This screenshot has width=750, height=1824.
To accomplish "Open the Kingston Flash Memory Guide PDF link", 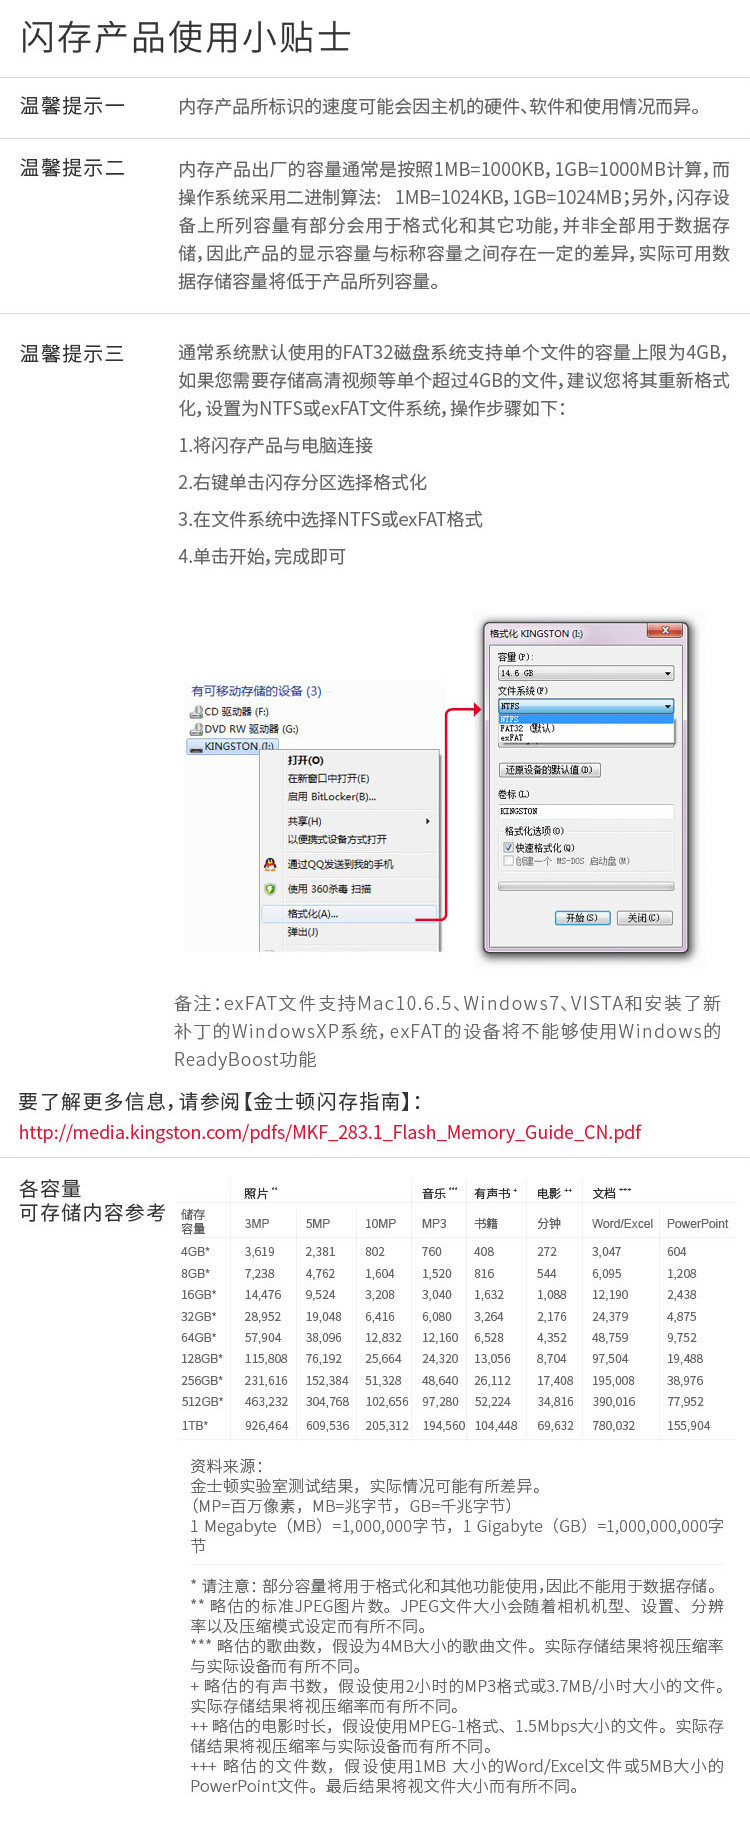I will click(330, 1132).
